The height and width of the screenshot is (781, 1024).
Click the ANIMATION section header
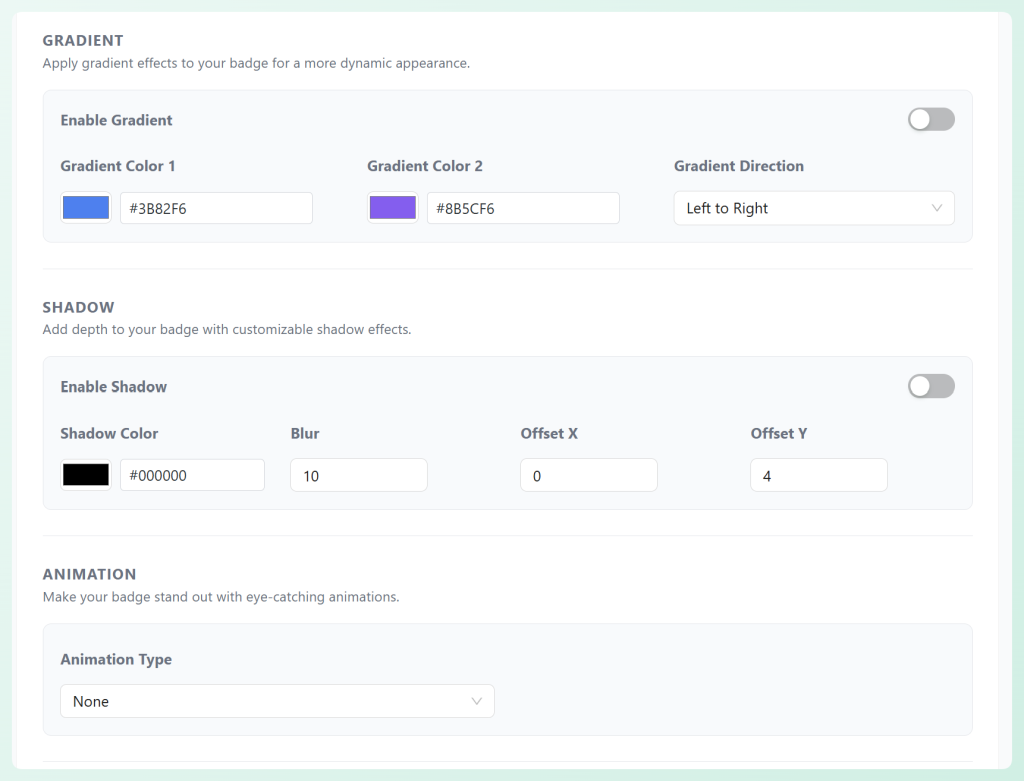click(89, 574)
